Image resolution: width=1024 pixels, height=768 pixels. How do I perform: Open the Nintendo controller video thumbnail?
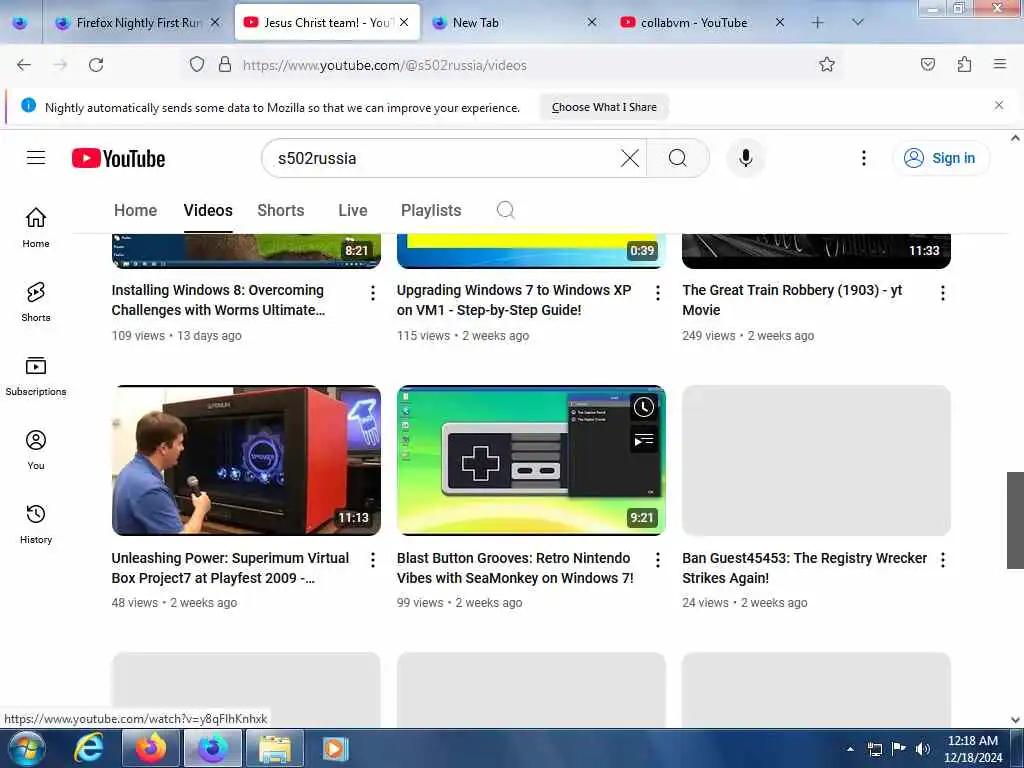(531, 460)
